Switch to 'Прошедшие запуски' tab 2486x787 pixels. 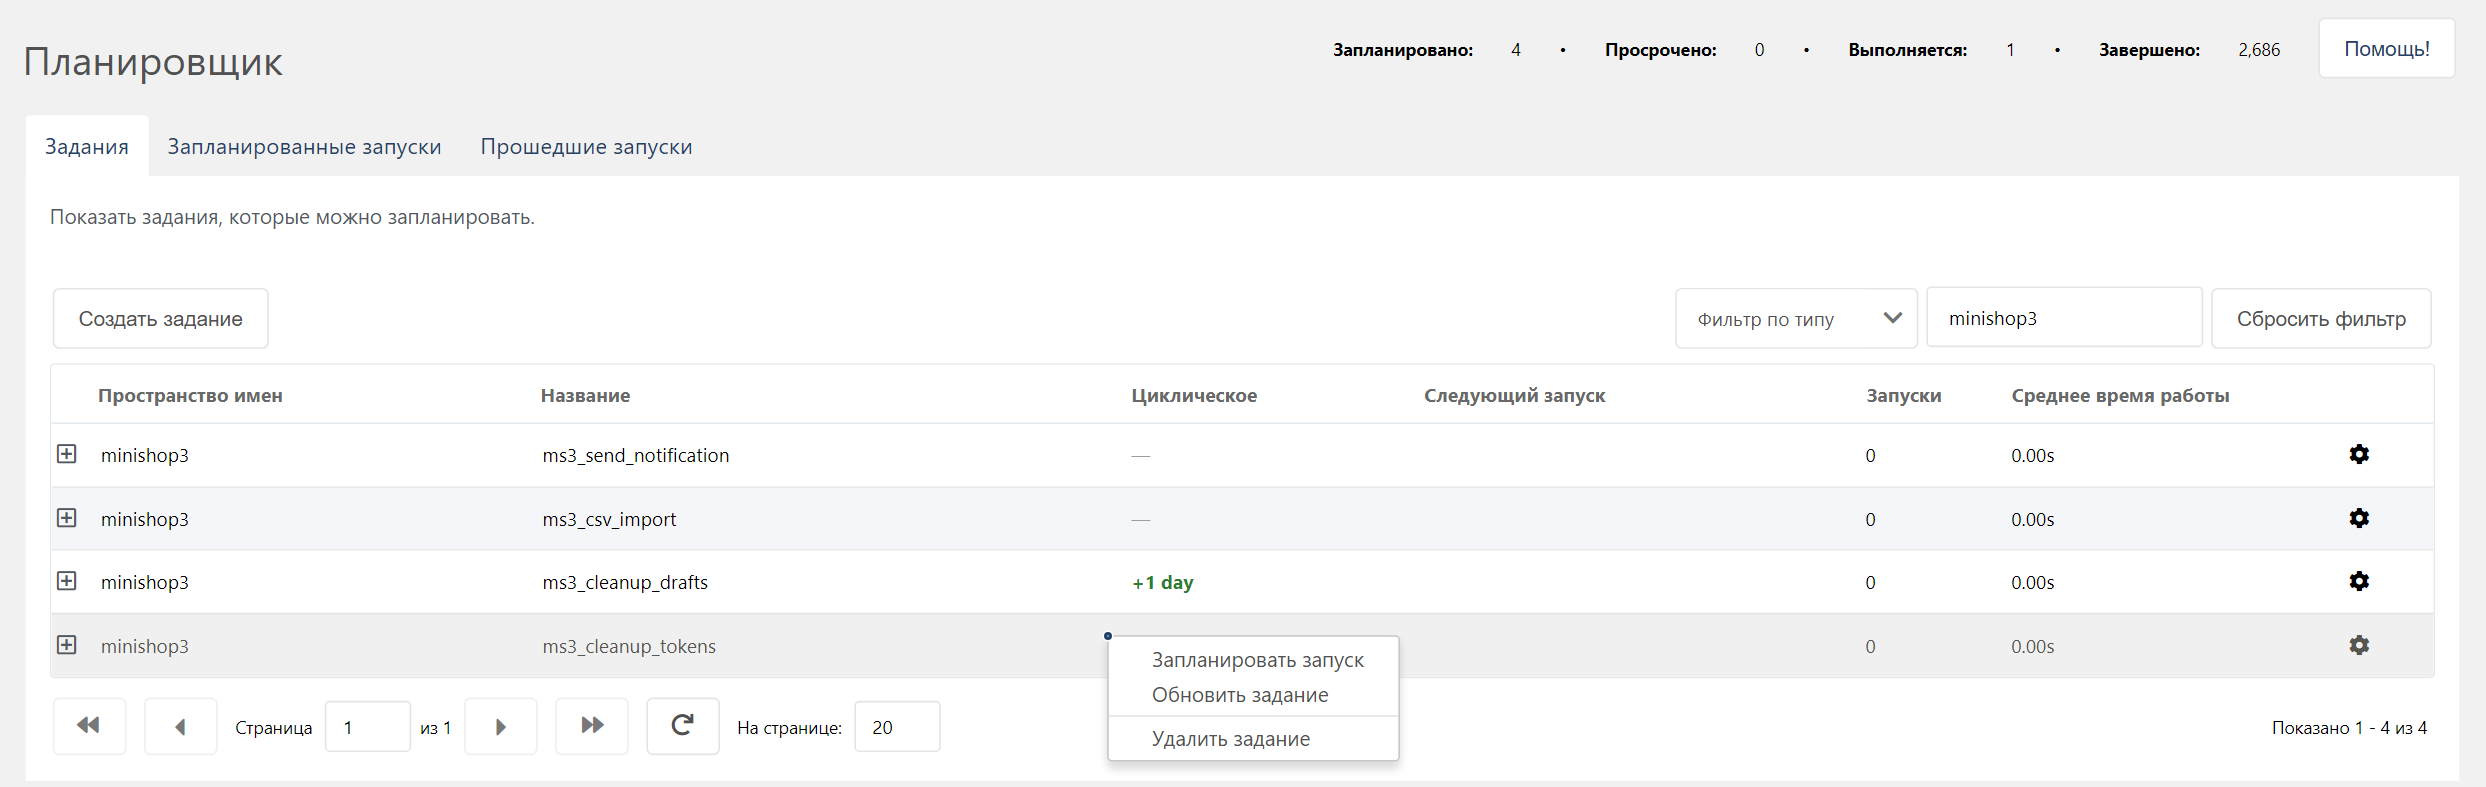(586, 146)
